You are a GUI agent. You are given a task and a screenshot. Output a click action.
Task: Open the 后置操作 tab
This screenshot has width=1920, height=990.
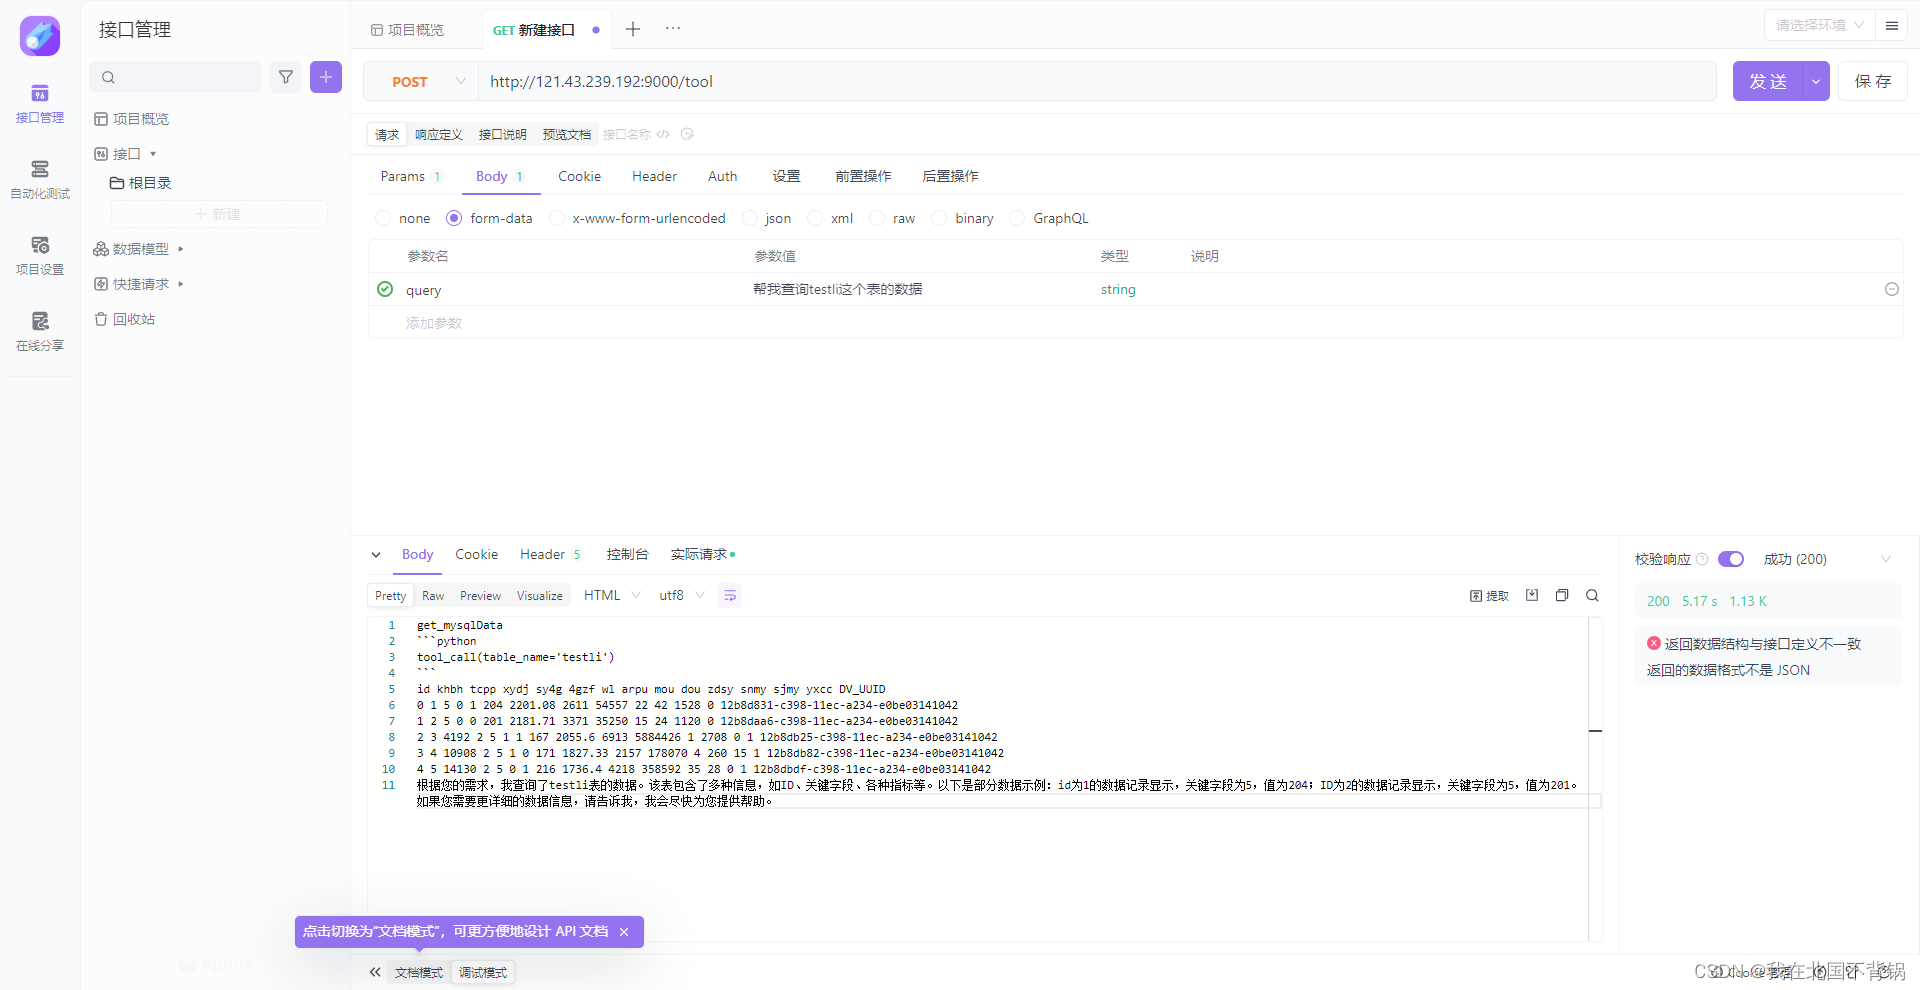(x=950, y=176)
